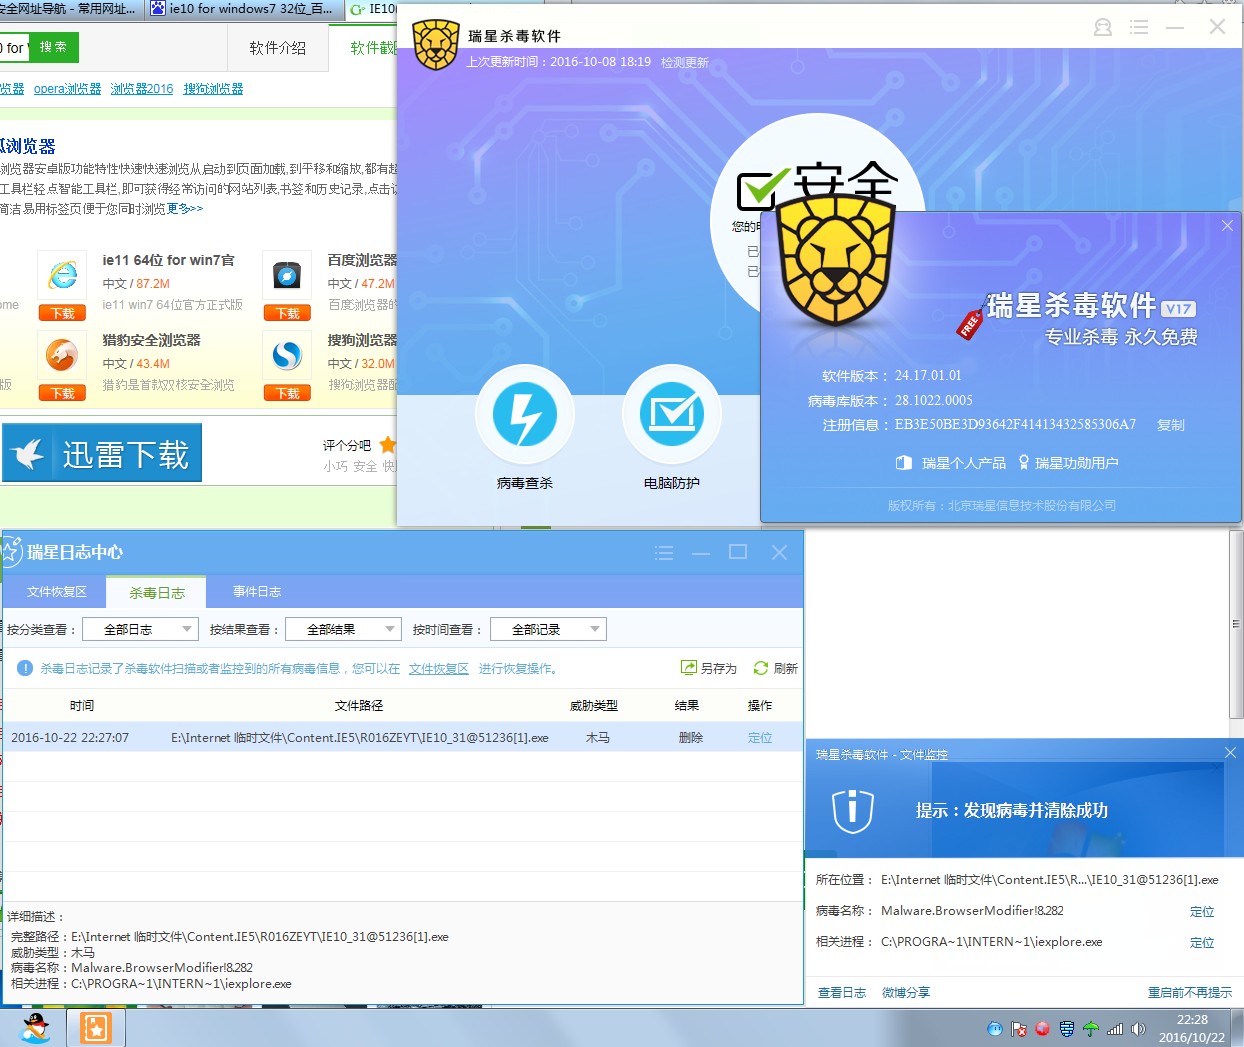Click 下载 under 猎豹安全浏览器 icon
Image resolution: width=1244 pixels, height=1047 pixels.
pos(62,393)
